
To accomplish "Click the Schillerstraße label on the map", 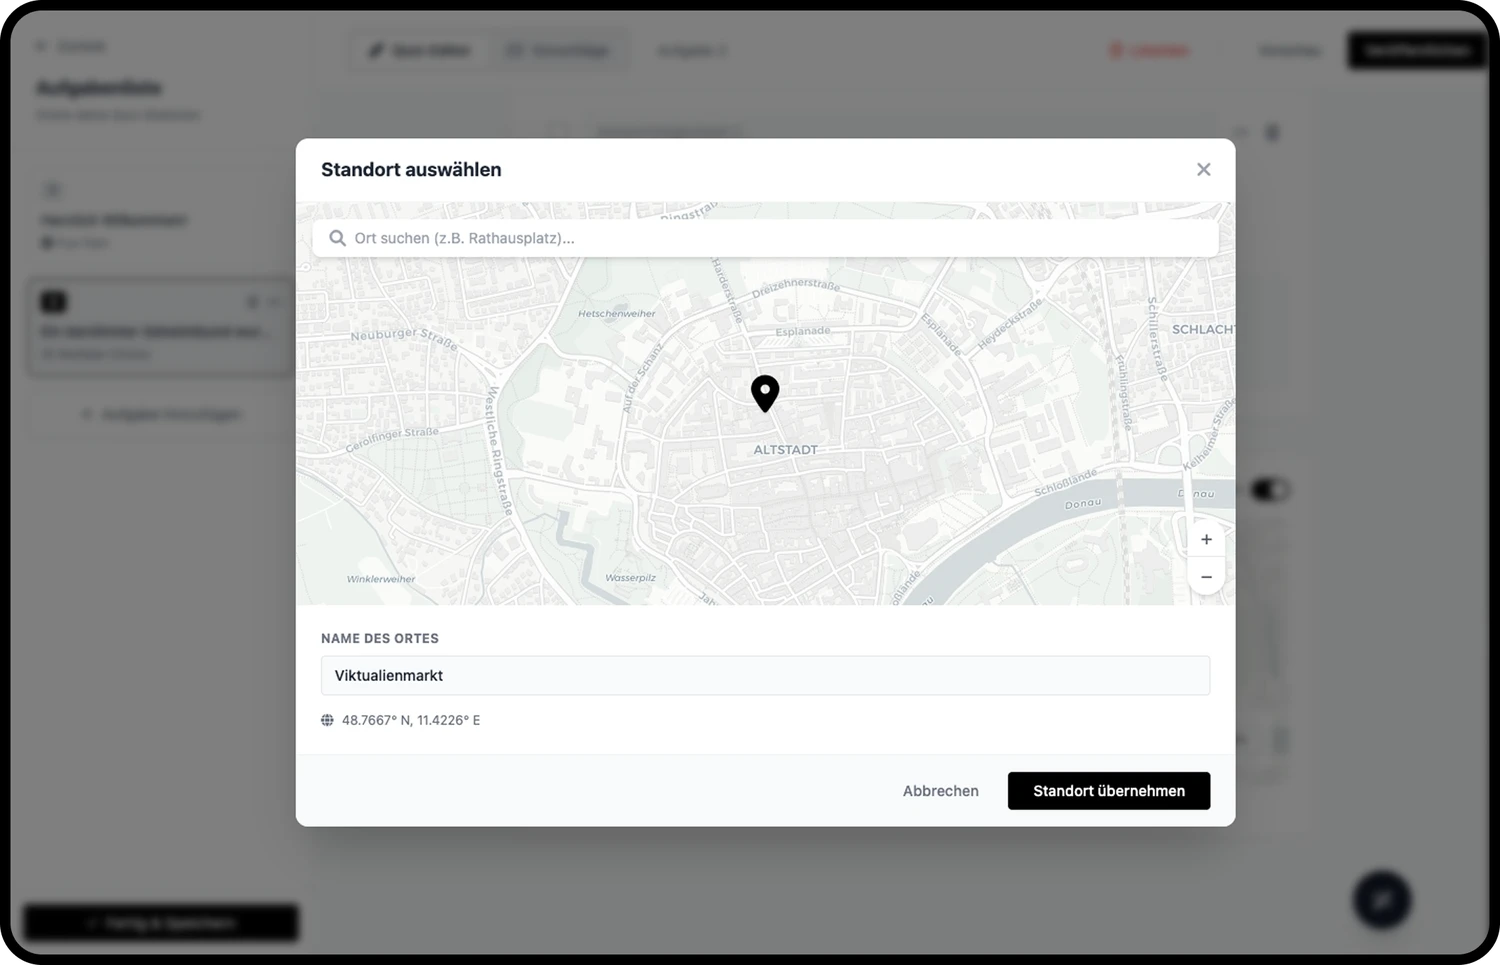I will tap(1156, 340).
